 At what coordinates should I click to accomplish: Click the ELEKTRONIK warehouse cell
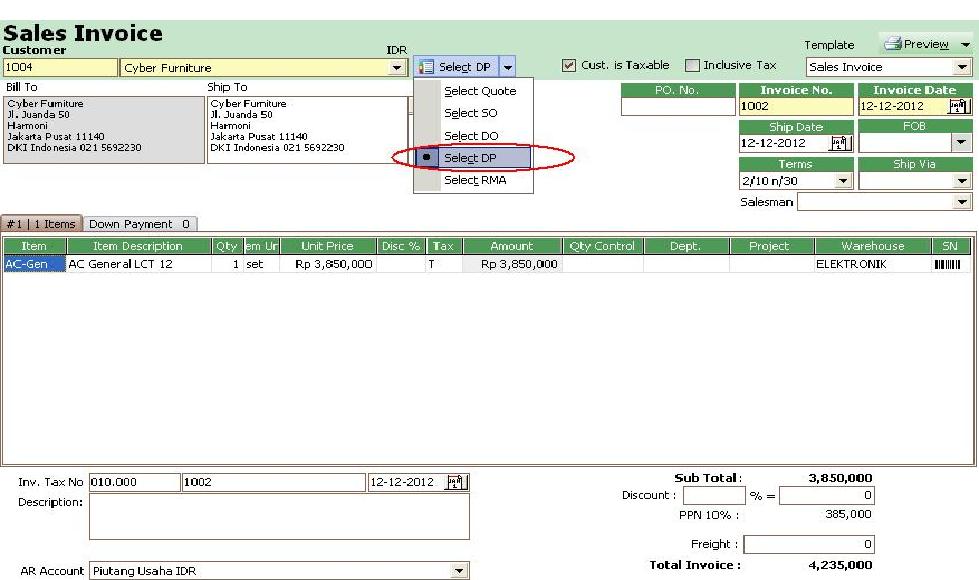(x=873, y=264)
